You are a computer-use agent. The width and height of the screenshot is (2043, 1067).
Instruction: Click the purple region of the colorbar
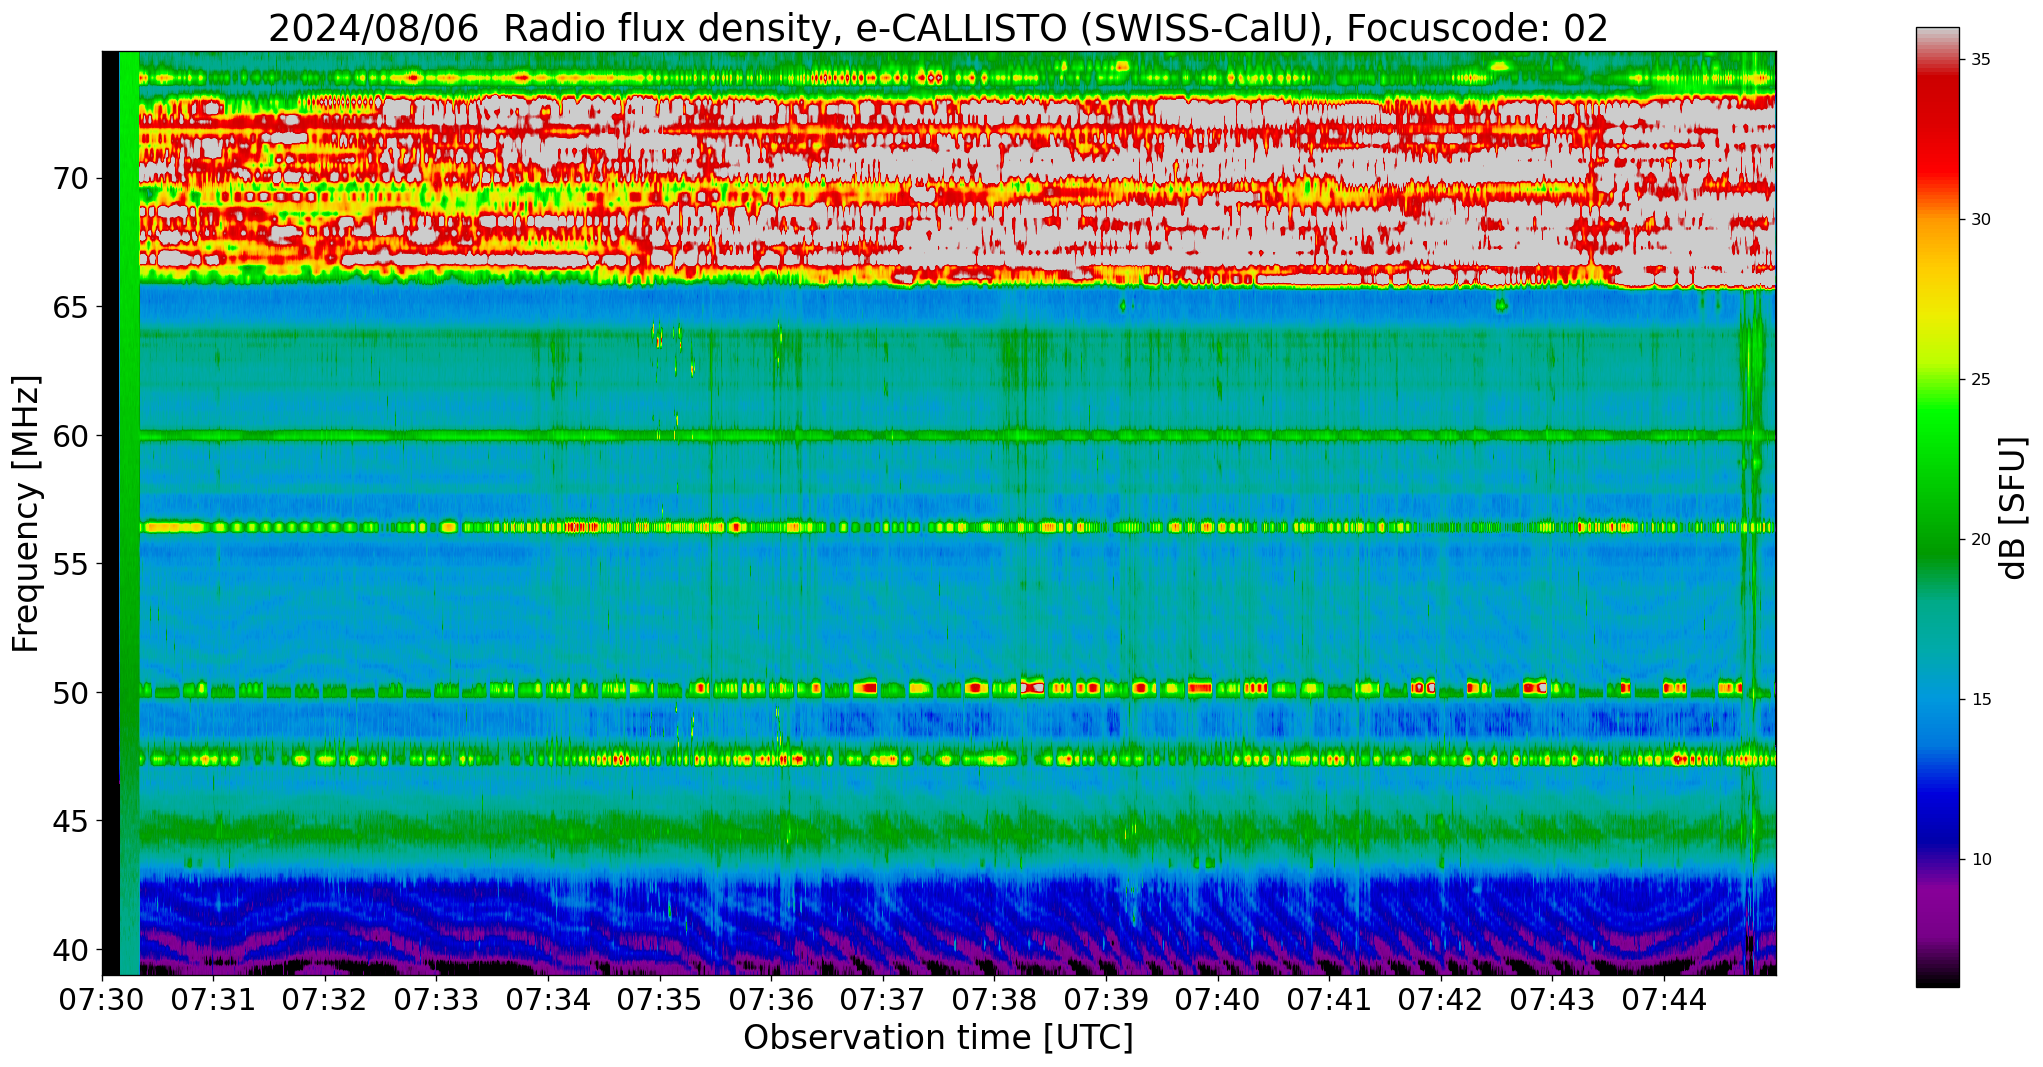point(1937,910)
